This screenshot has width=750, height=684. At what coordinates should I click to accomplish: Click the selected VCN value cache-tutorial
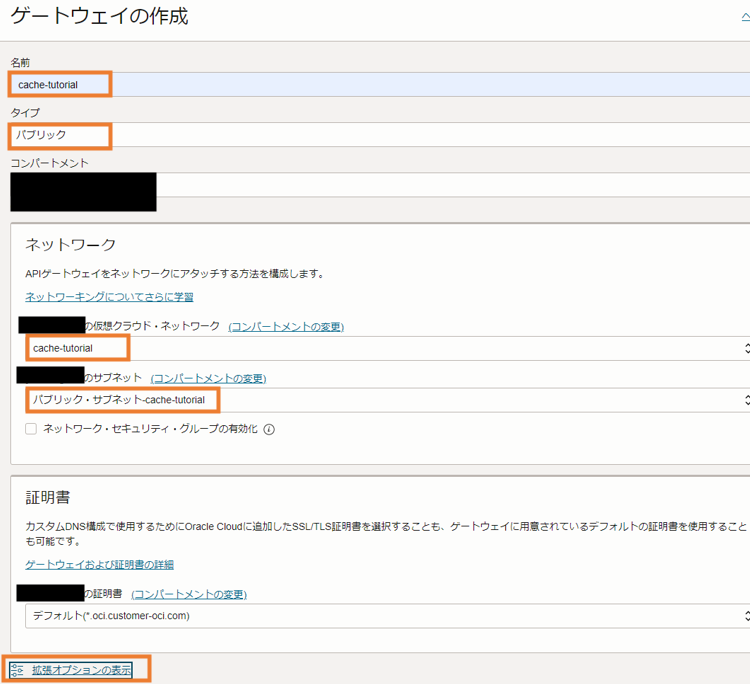(62, 348)
